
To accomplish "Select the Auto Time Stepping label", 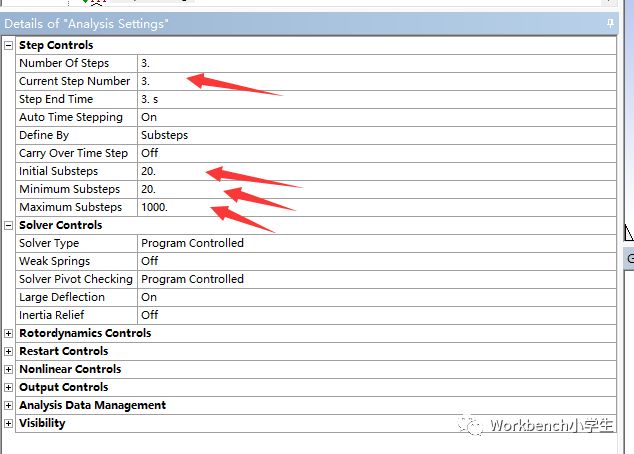I will pos(71,117).
